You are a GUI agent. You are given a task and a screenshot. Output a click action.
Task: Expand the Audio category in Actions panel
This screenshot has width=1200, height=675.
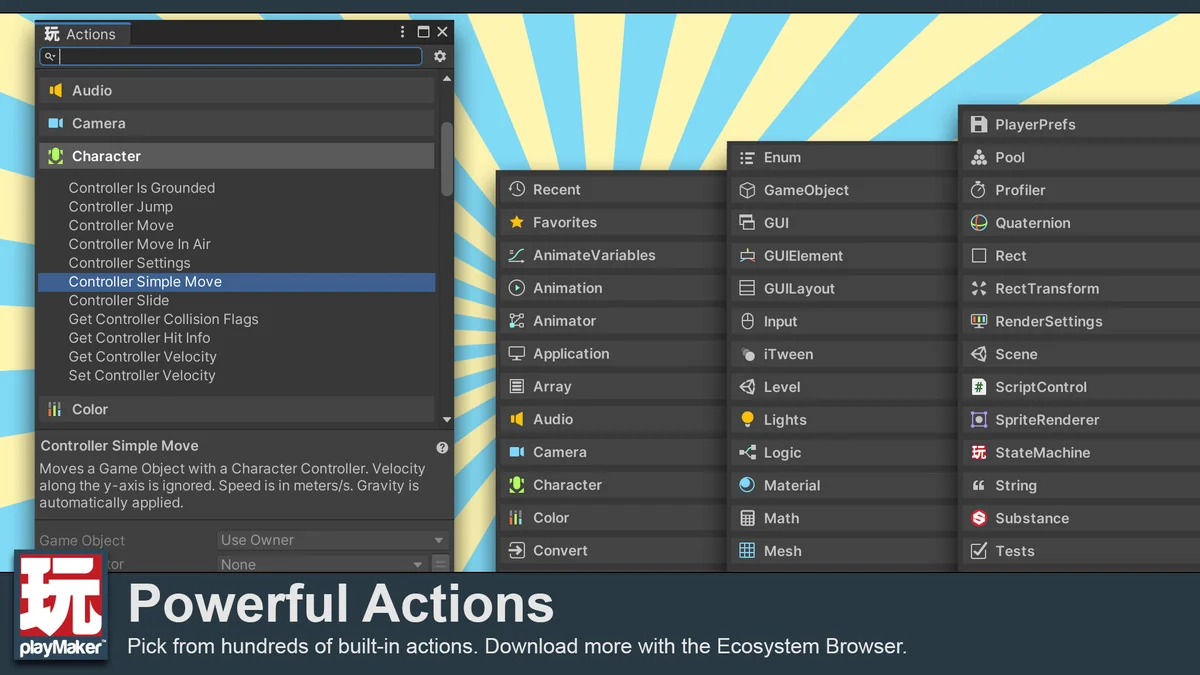[x=236, y=90]
